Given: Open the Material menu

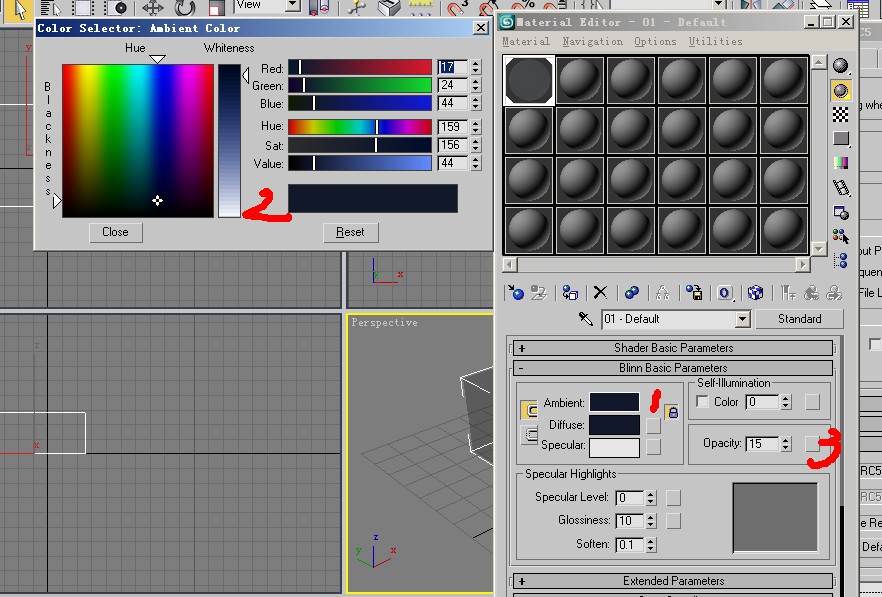Looking at the screenshot, I should pos(526,41).
